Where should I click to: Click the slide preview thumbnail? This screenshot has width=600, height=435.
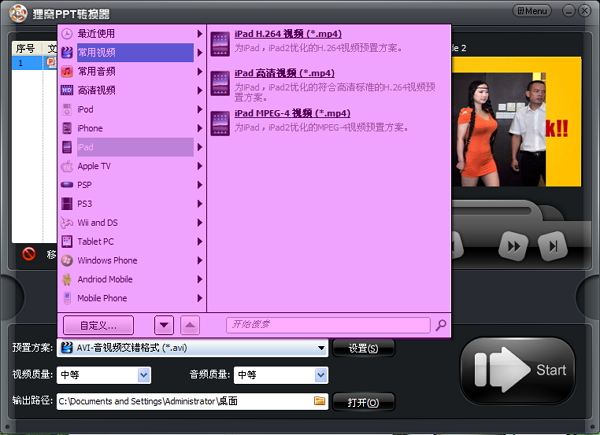517,122
